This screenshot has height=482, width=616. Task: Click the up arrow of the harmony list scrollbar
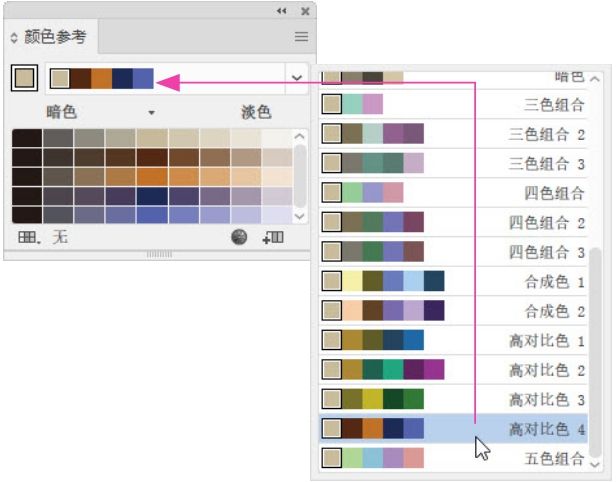tap(595, 79)
